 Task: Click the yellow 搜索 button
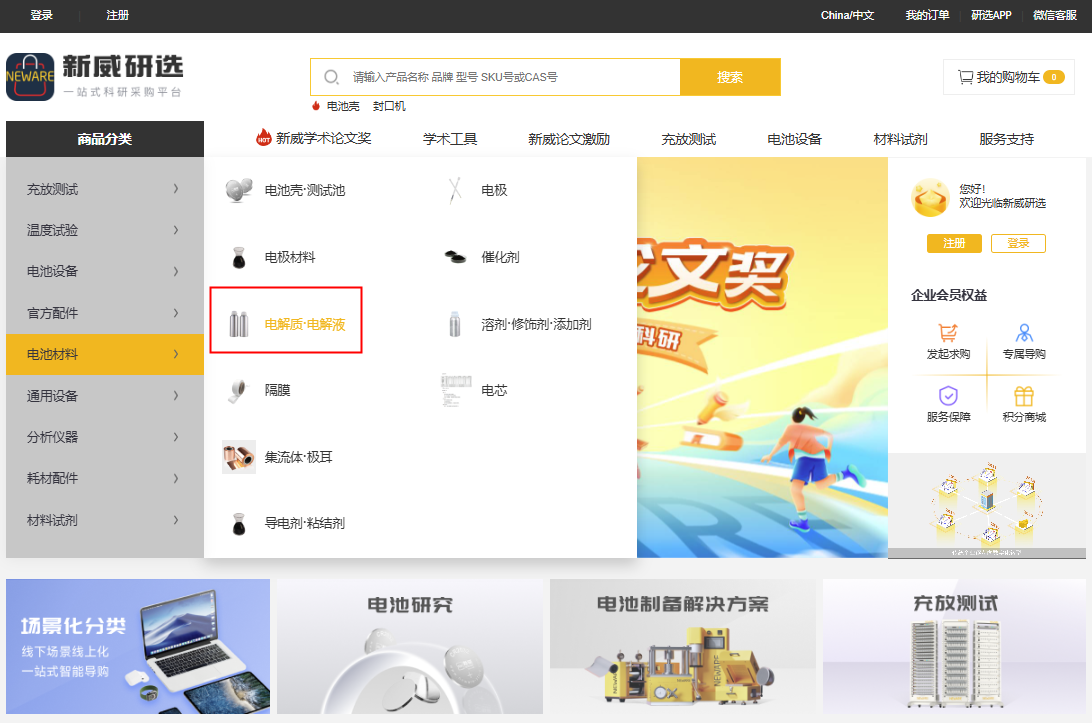730,77
